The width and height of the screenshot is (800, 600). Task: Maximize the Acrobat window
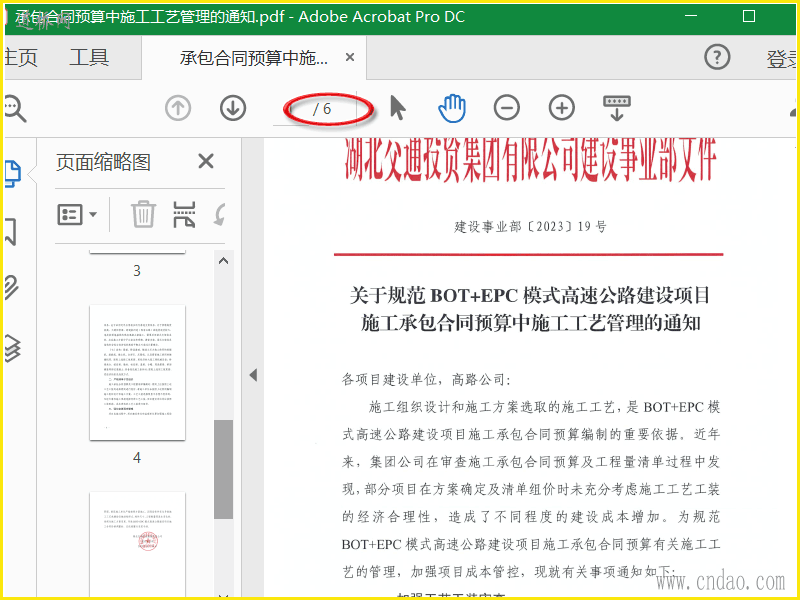[749, 16]
